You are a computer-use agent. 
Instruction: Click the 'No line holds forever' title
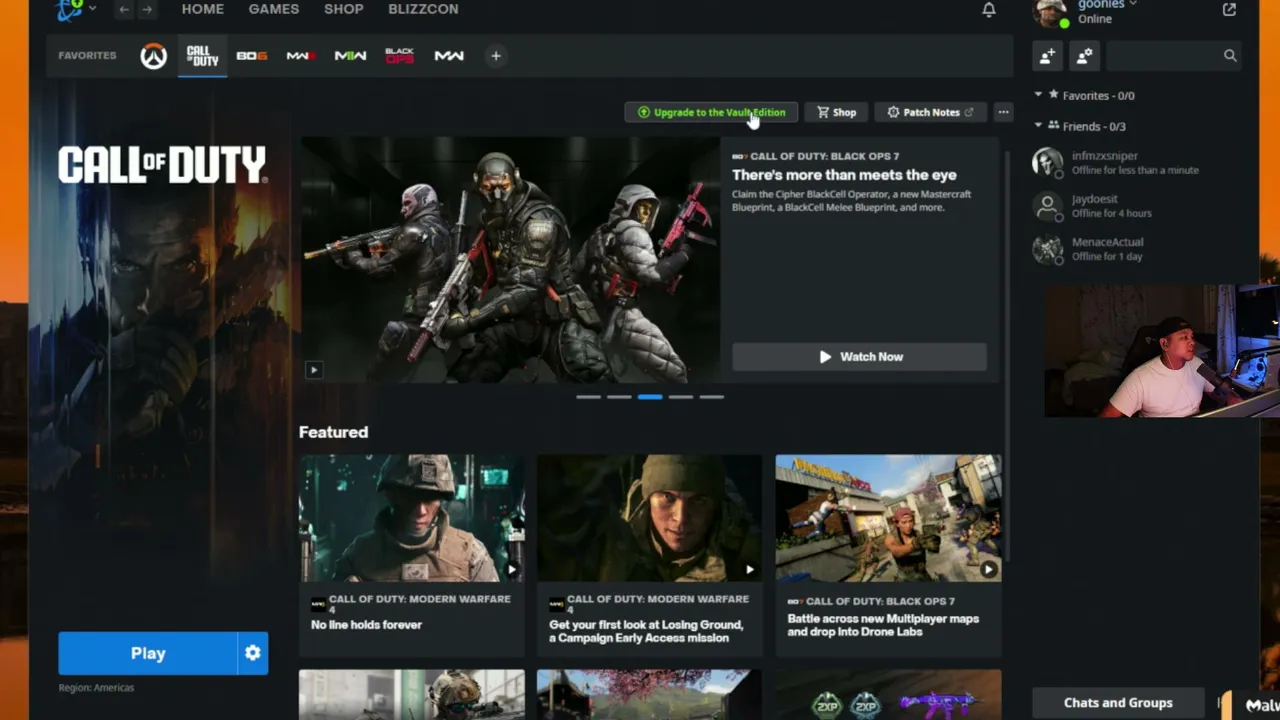pos(367,625)
